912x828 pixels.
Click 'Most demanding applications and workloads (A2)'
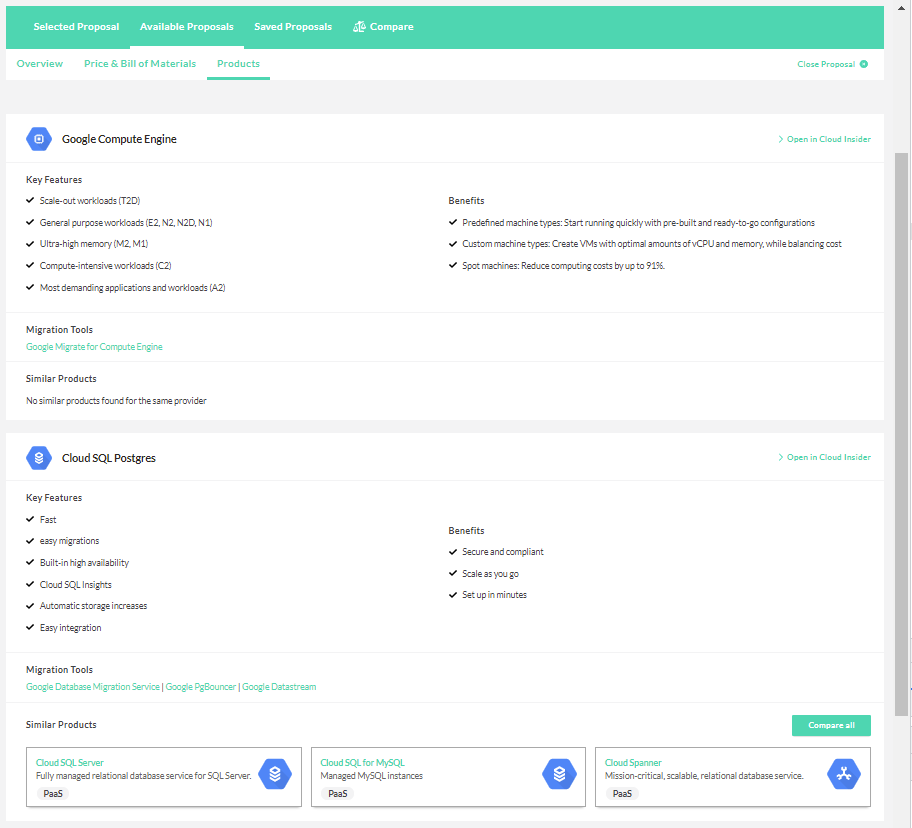[133, 287]
